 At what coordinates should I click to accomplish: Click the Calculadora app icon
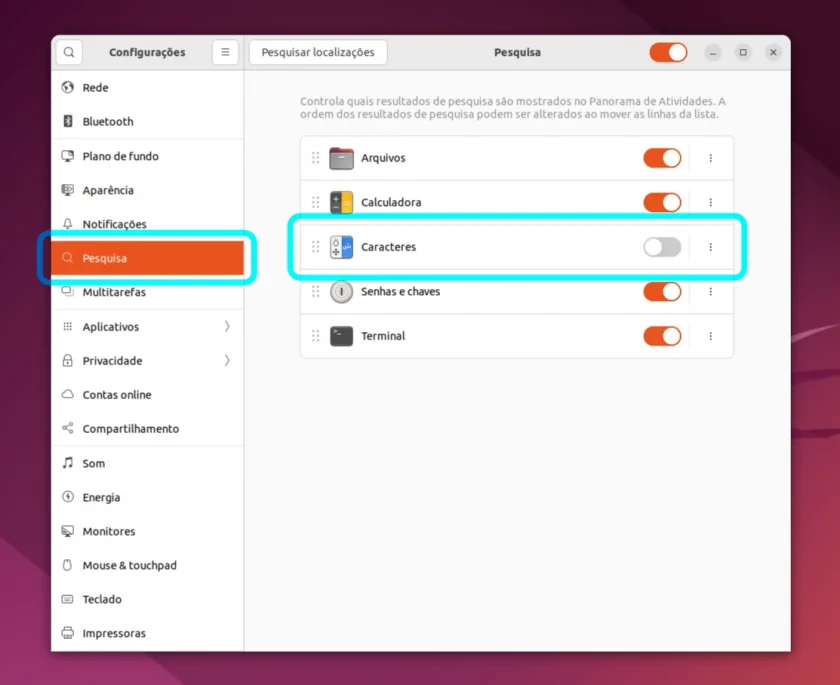click(341, 202)
